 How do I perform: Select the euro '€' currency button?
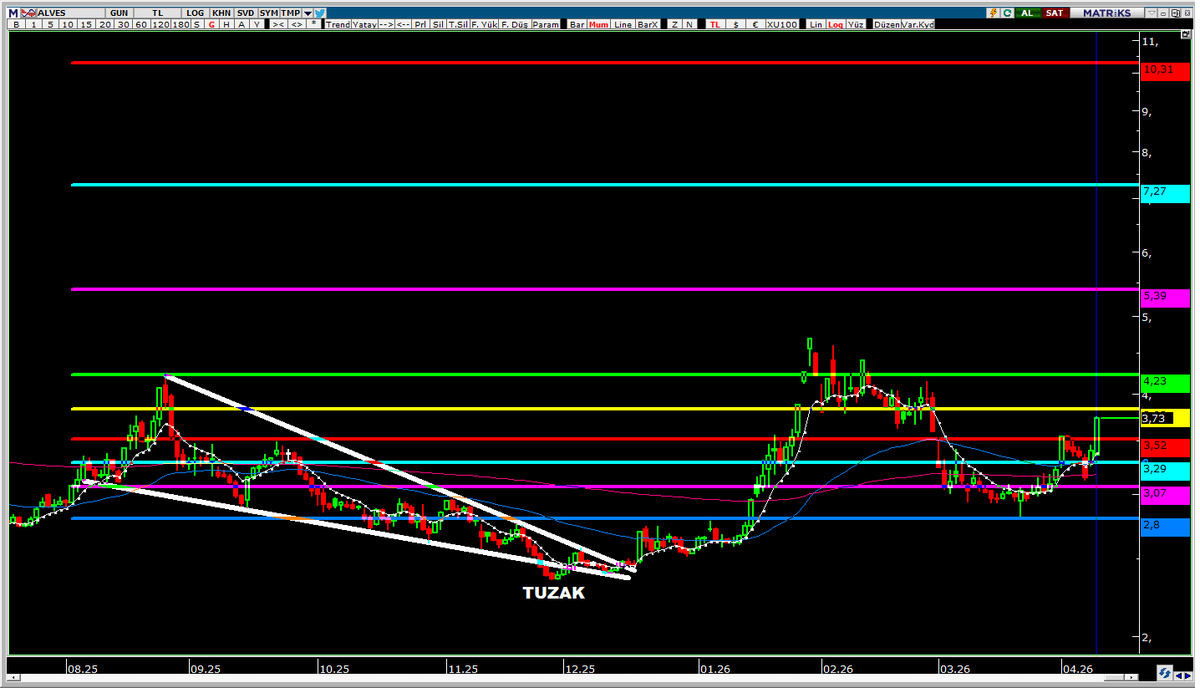[756, 24]
